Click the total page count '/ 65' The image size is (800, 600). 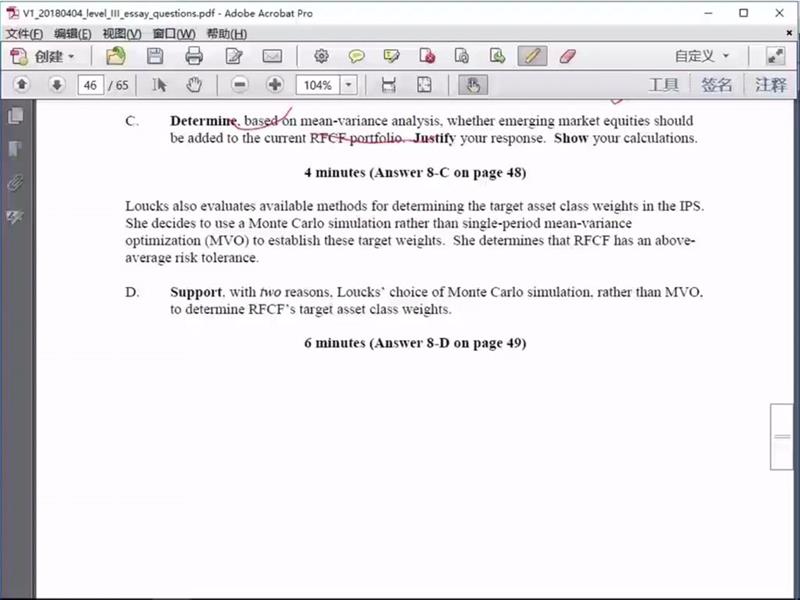(x=118, y=85)
